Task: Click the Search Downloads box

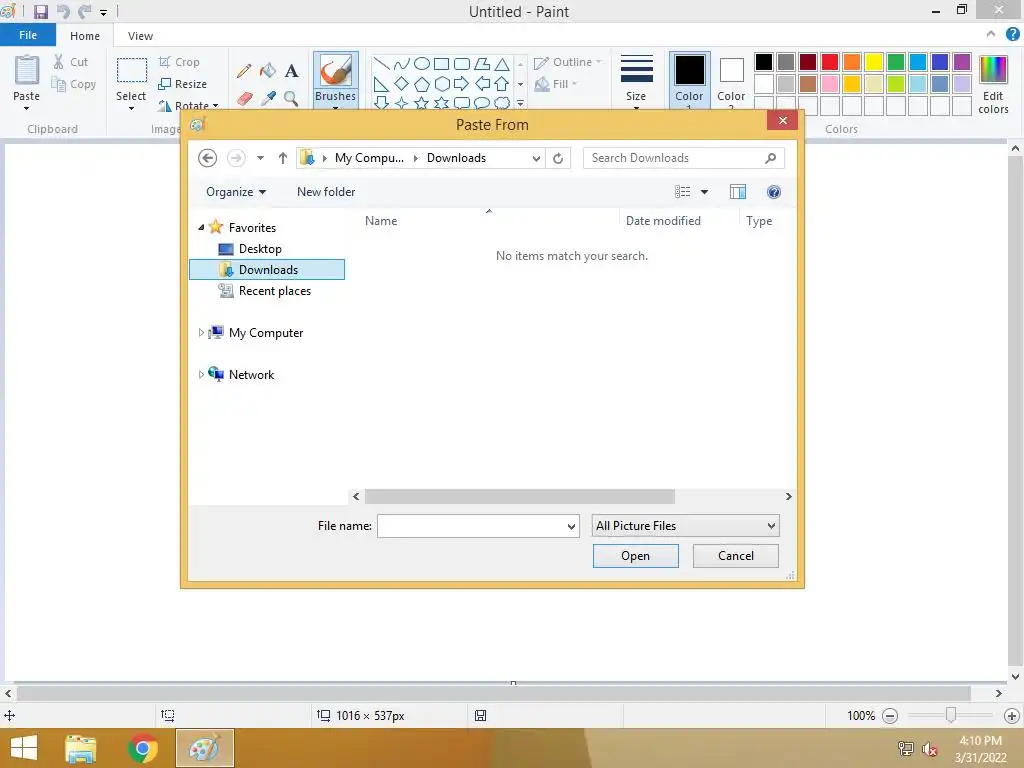Action: point(683,158)
